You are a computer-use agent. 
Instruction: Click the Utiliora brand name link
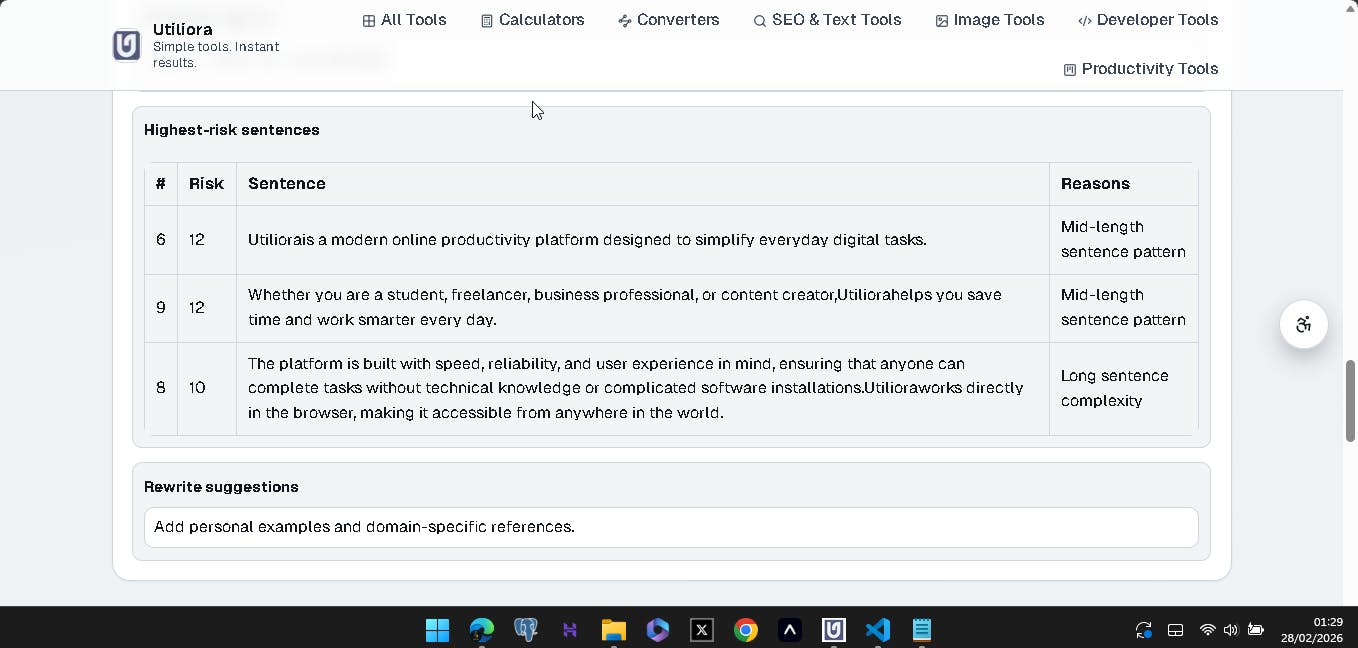point(183,29)
